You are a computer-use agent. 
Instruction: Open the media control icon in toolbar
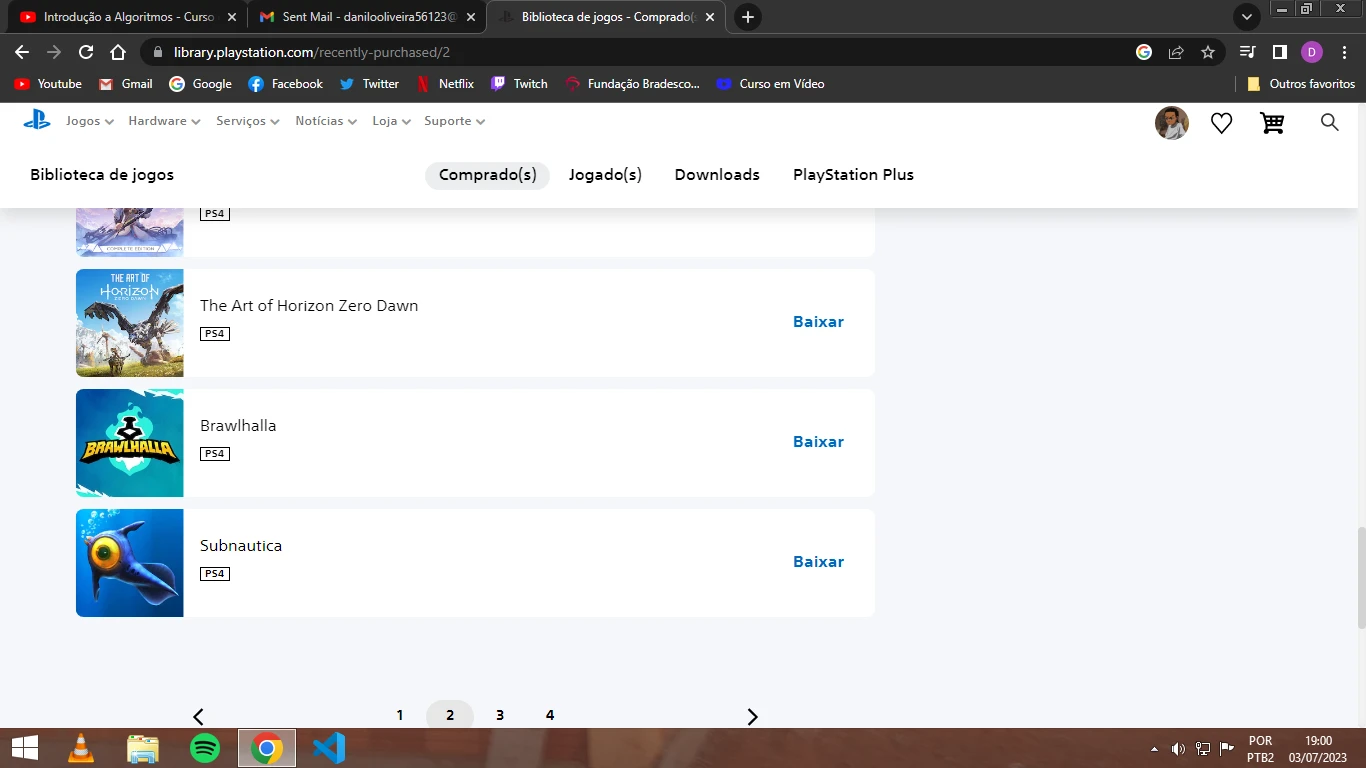(x=1247, y=52)
